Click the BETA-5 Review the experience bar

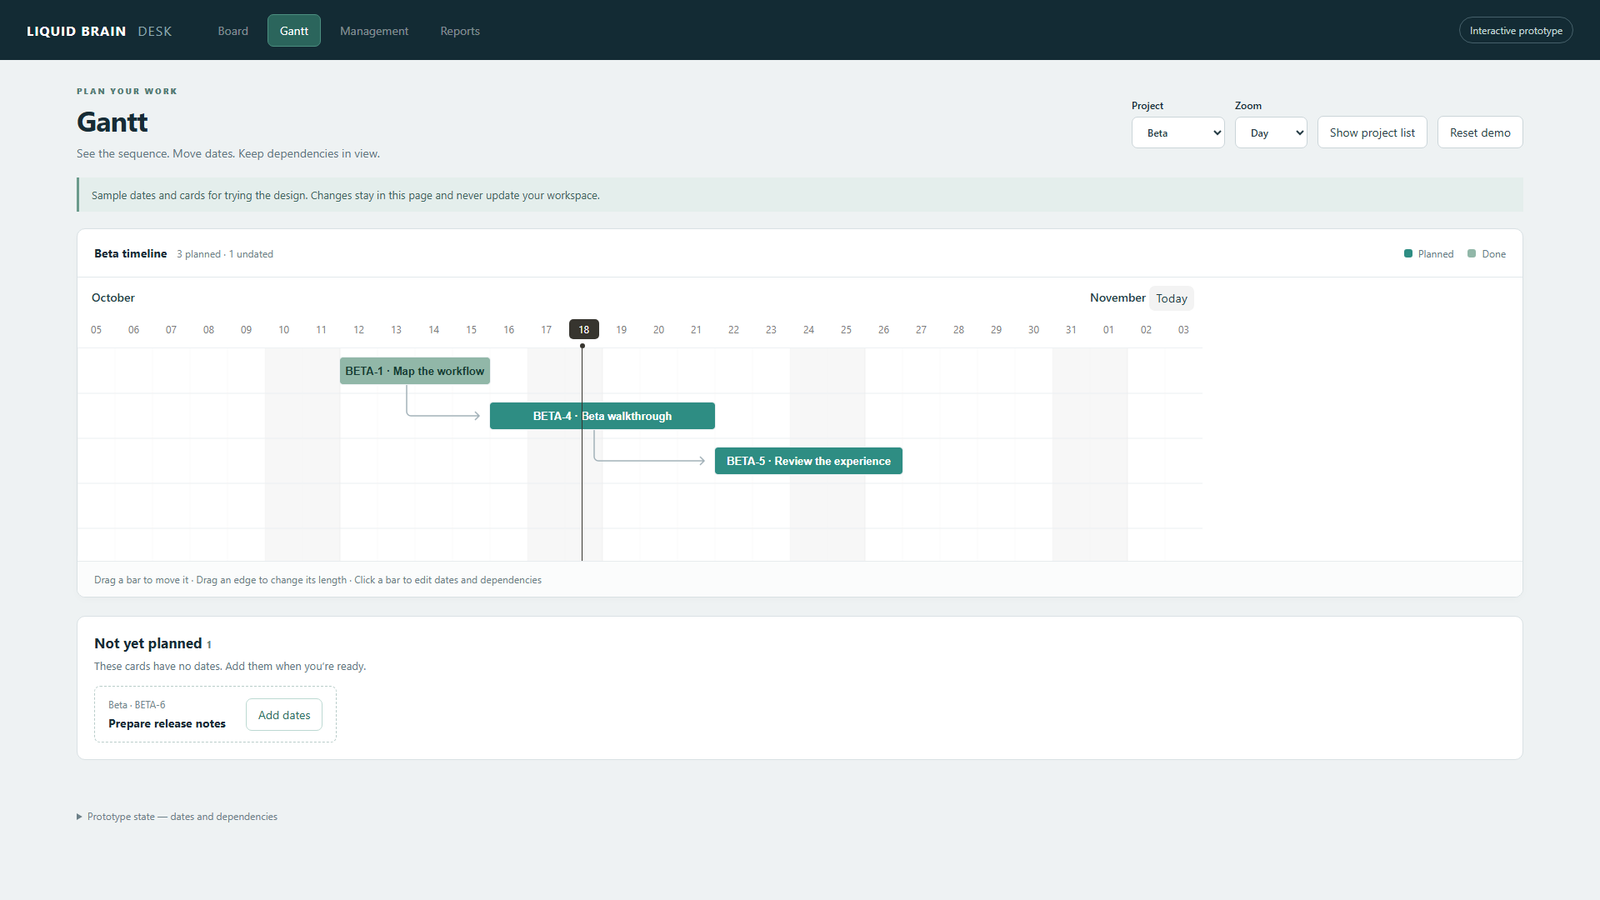tap(808, 461)
